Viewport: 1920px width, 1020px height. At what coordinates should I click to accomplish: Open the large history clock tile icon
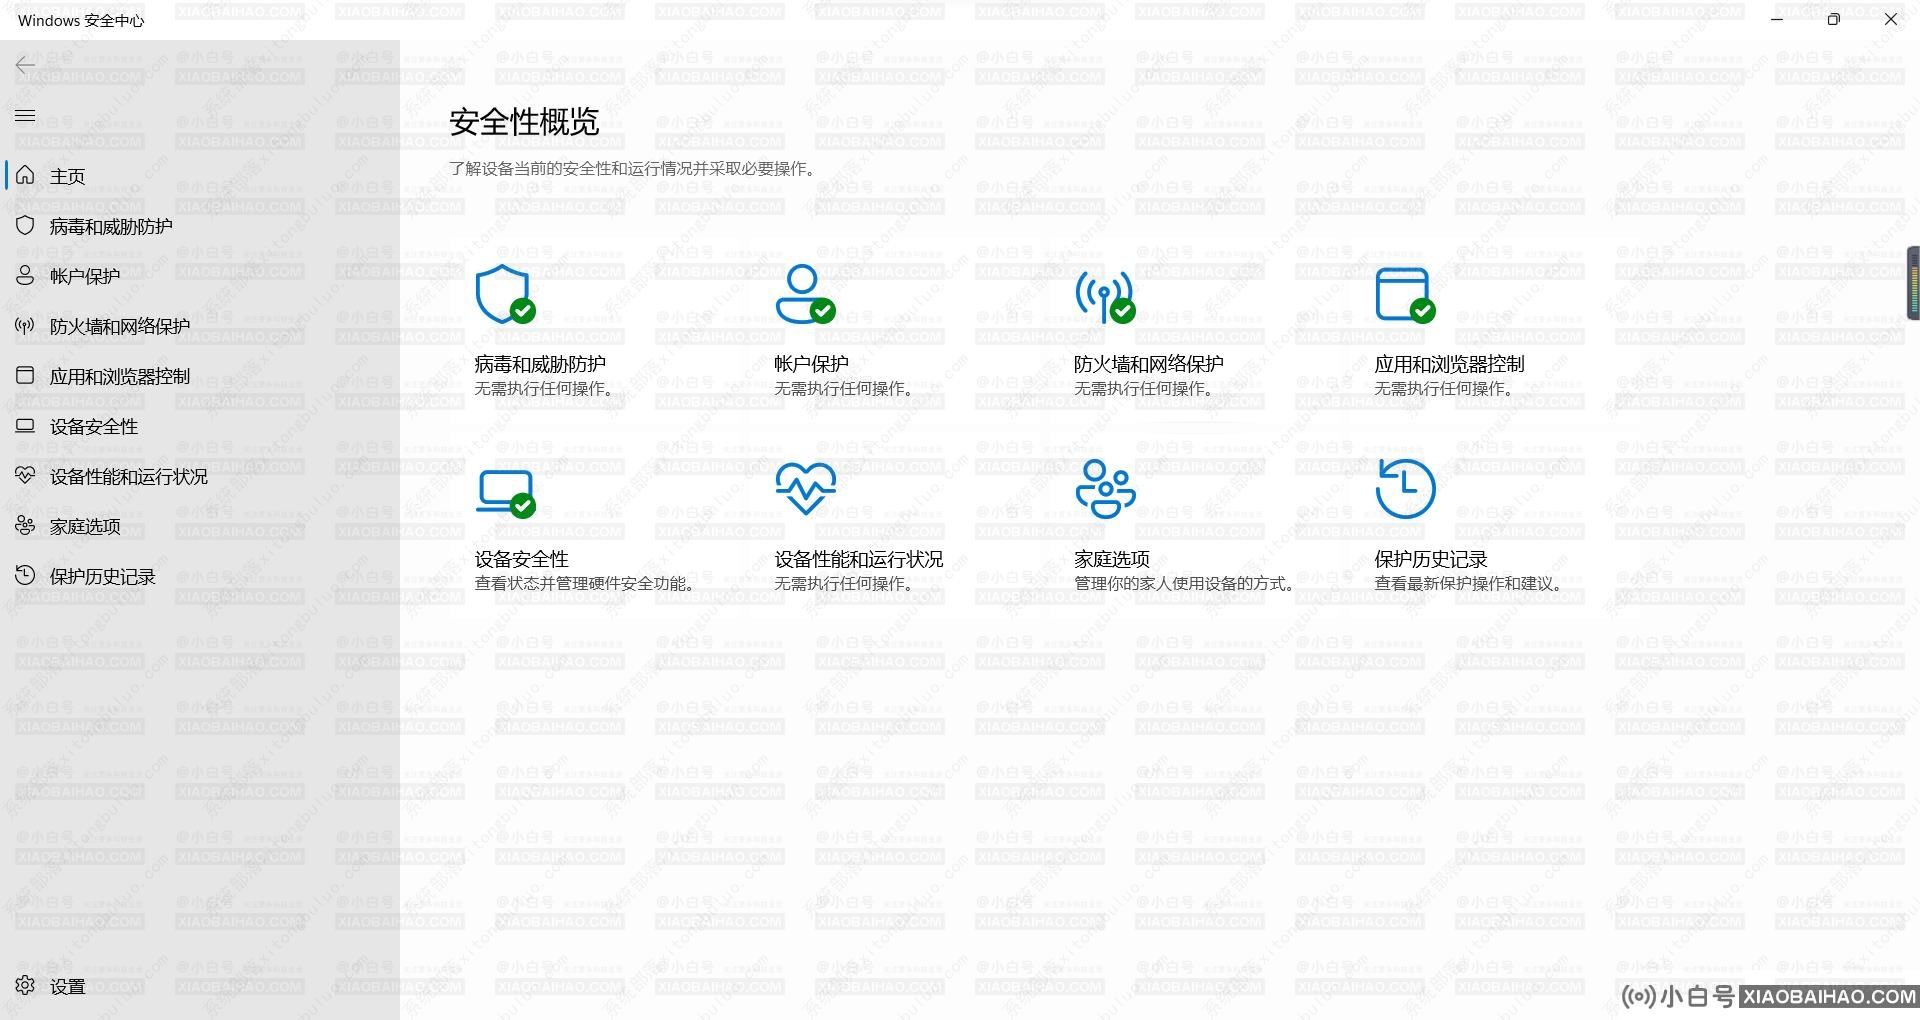(1405, 489)
